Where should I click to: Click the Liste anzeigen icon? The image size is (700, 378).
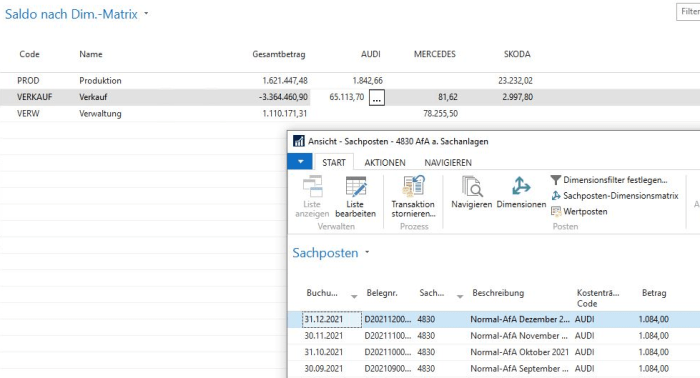312,187
